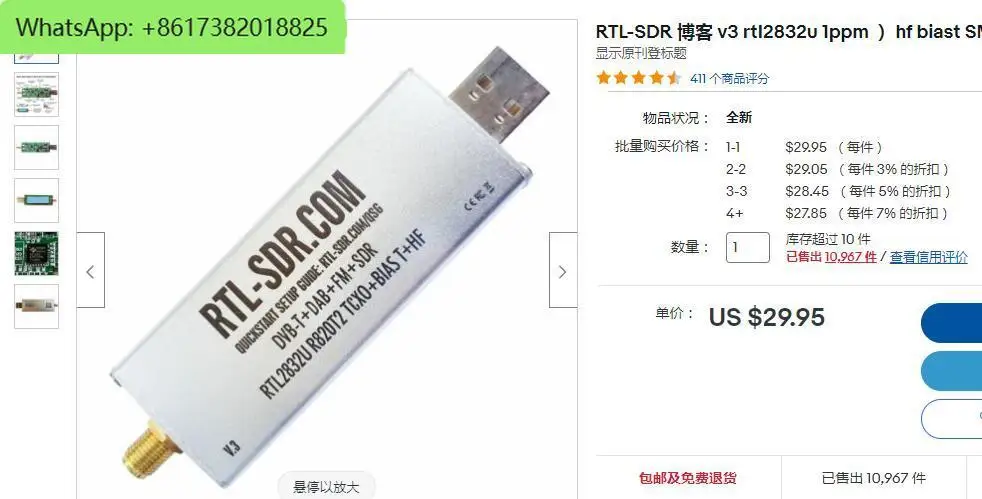Screen dimensions: 982x499
Task: Show the previous product image with left arrow
Action: click(91, 270)
